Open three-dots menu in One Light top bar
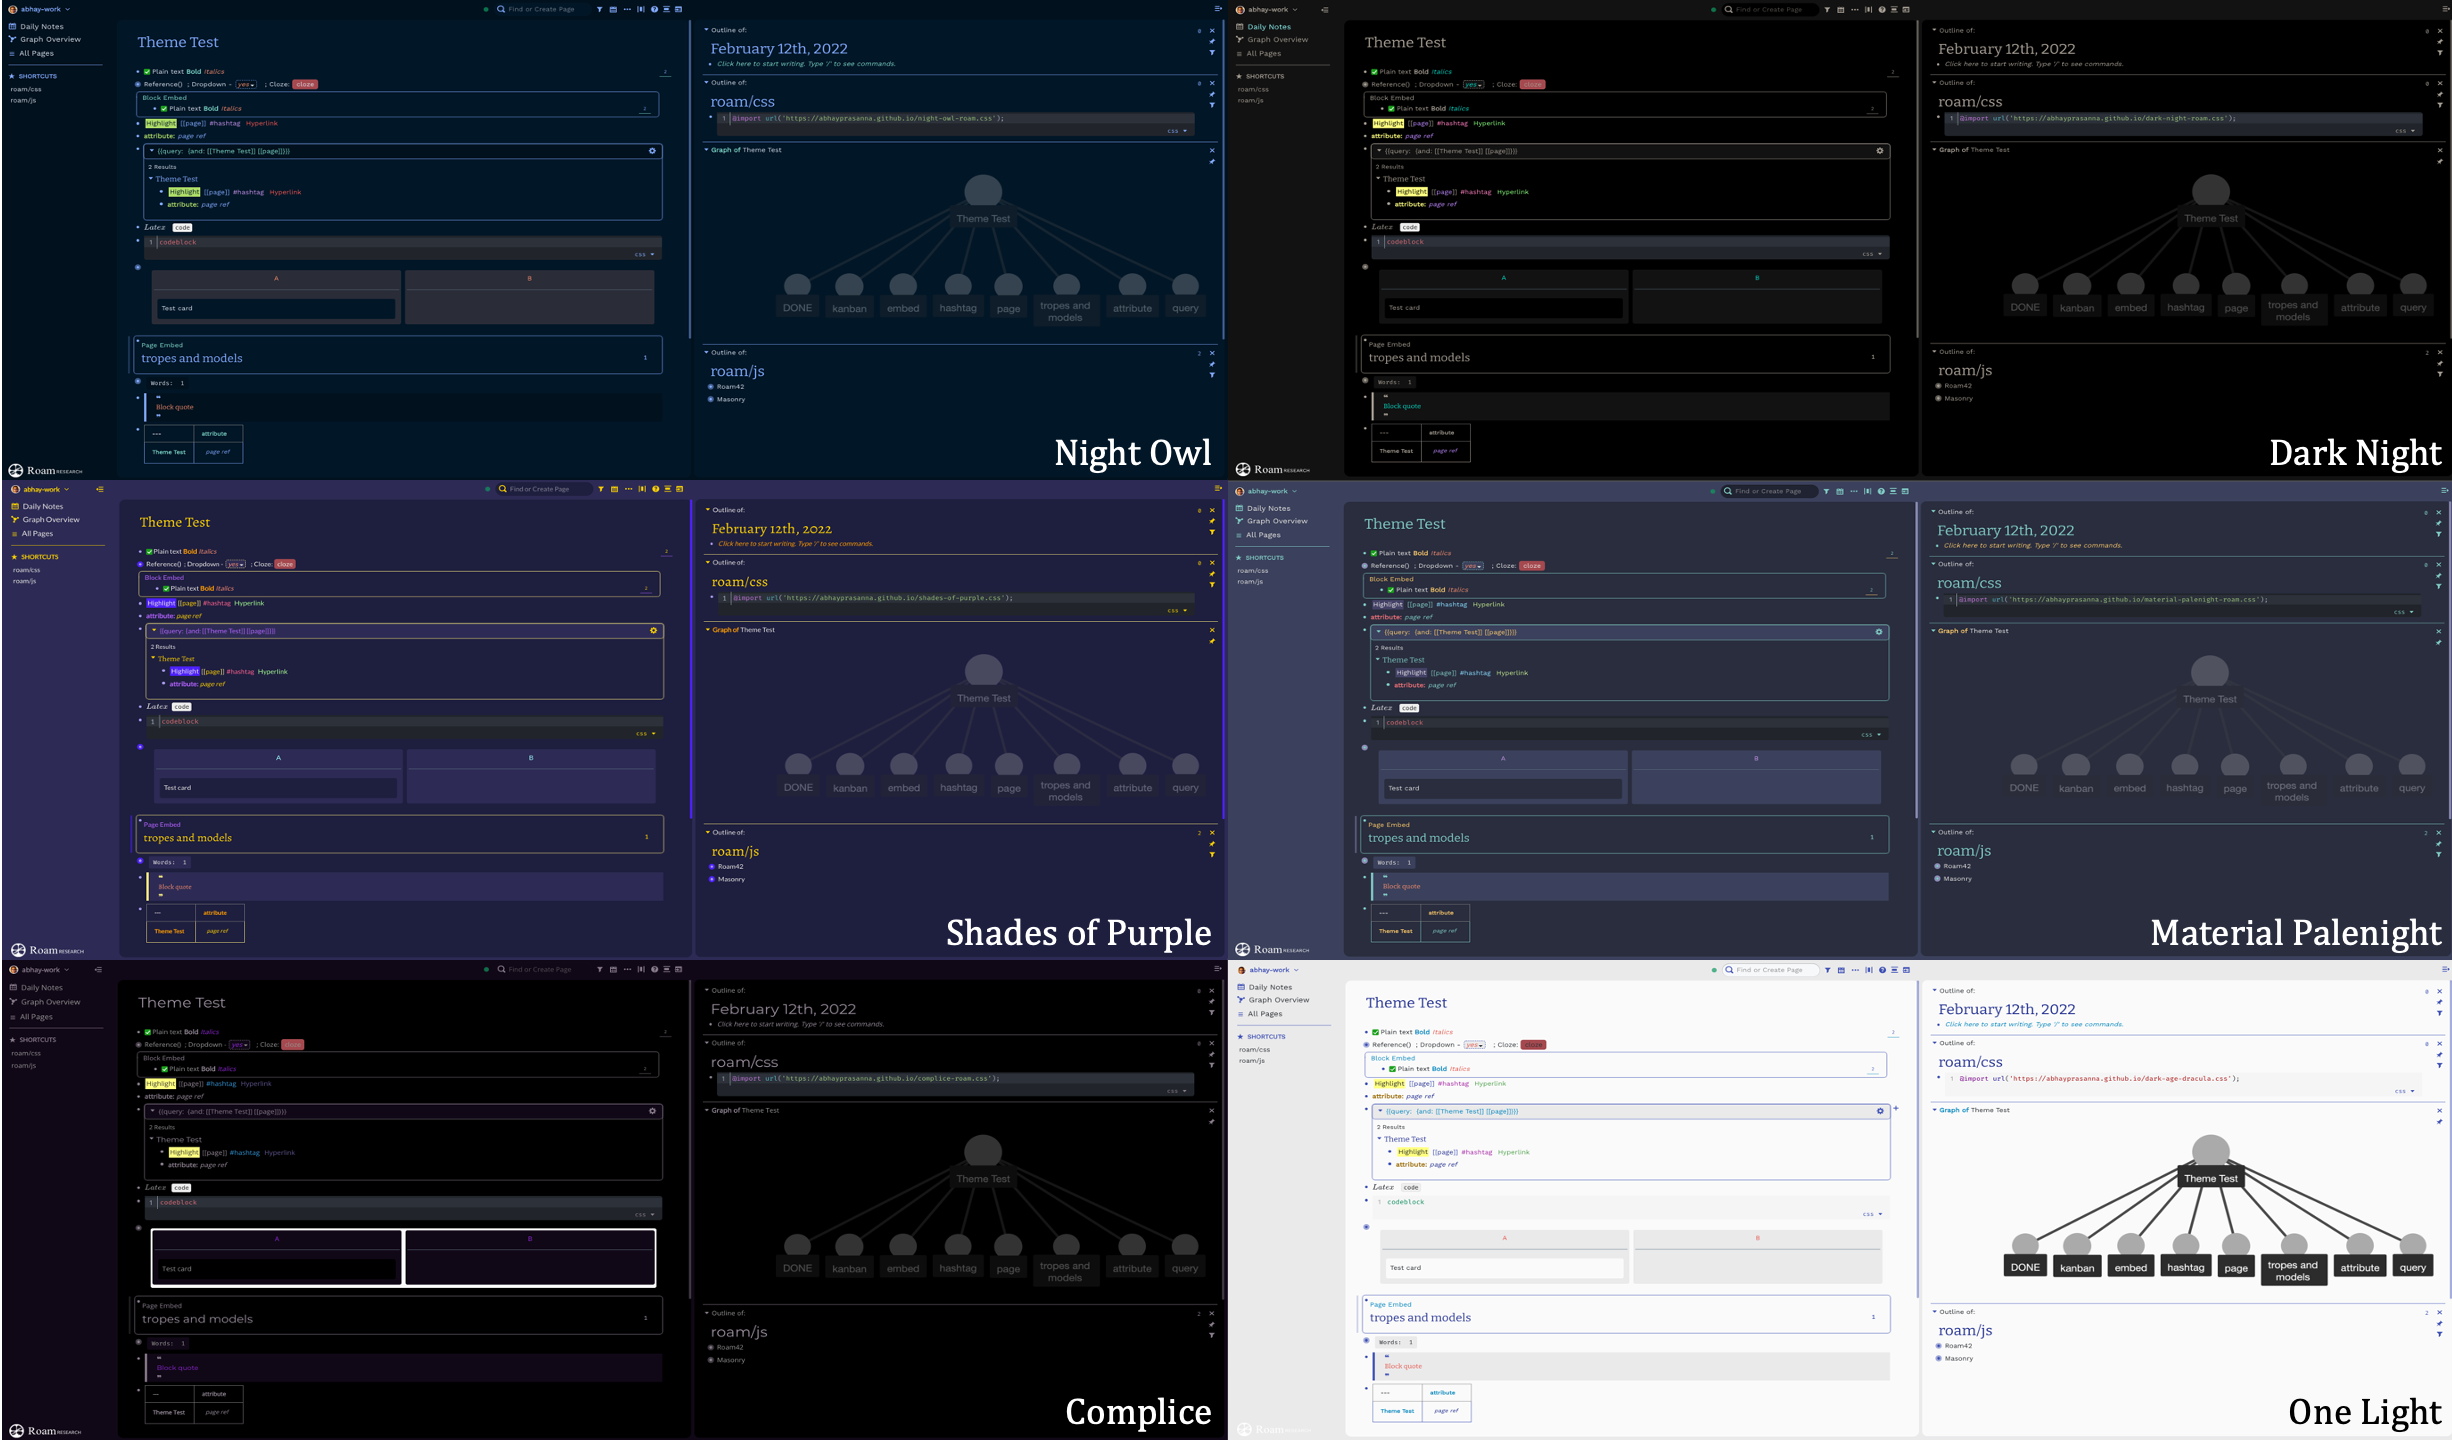This screenshot has height=1440, width=2452. tap(1855, 970)
